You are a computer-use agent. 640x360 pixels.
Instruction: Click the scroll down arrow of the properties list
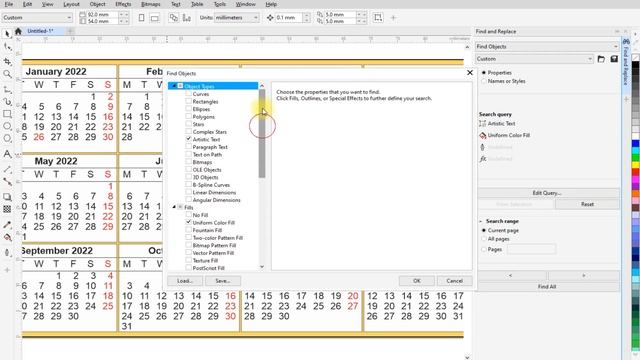click(262, 267)
